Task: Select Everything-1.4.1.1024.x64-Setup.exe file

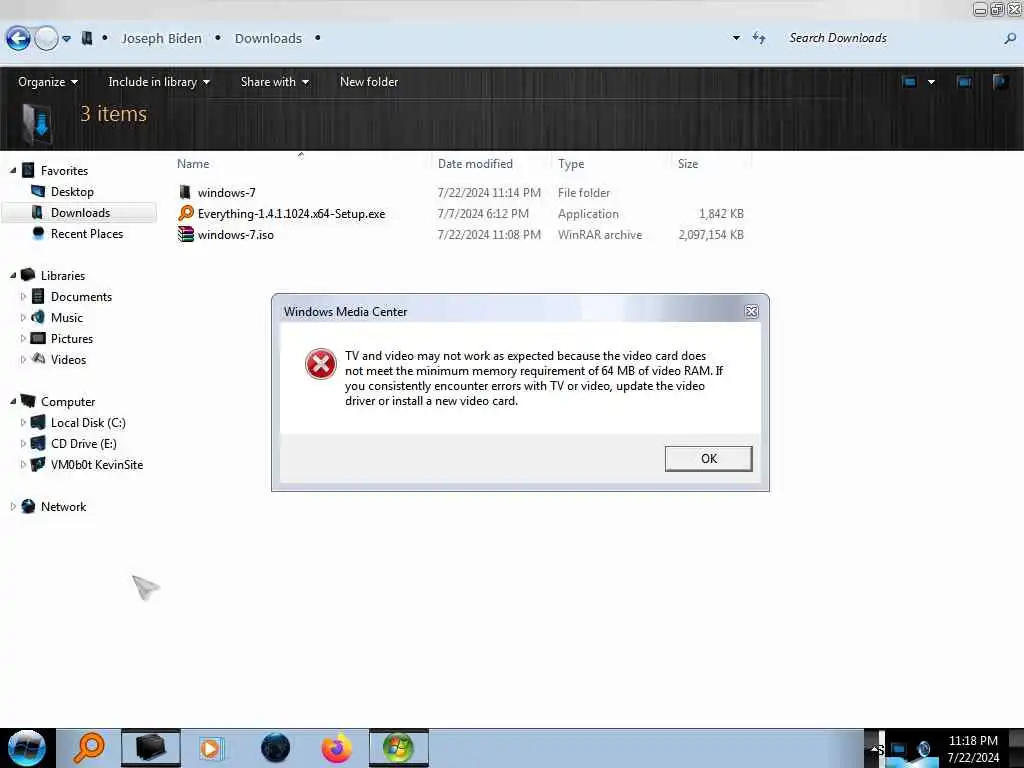Action: [x=291, y=214]
